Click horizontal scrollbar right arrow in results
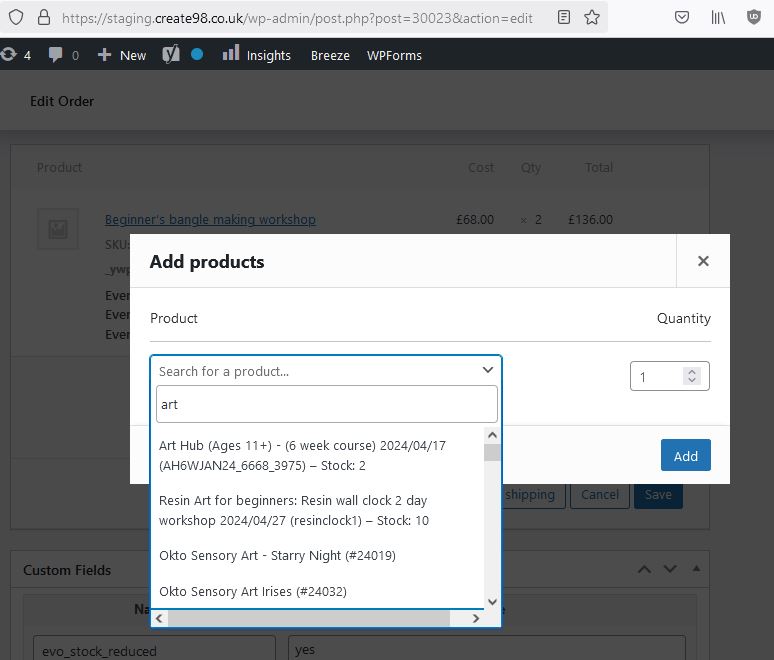Image resolution: width=774 pixels, height=660 pixels. pyautogui.click(x=476, y=618)
